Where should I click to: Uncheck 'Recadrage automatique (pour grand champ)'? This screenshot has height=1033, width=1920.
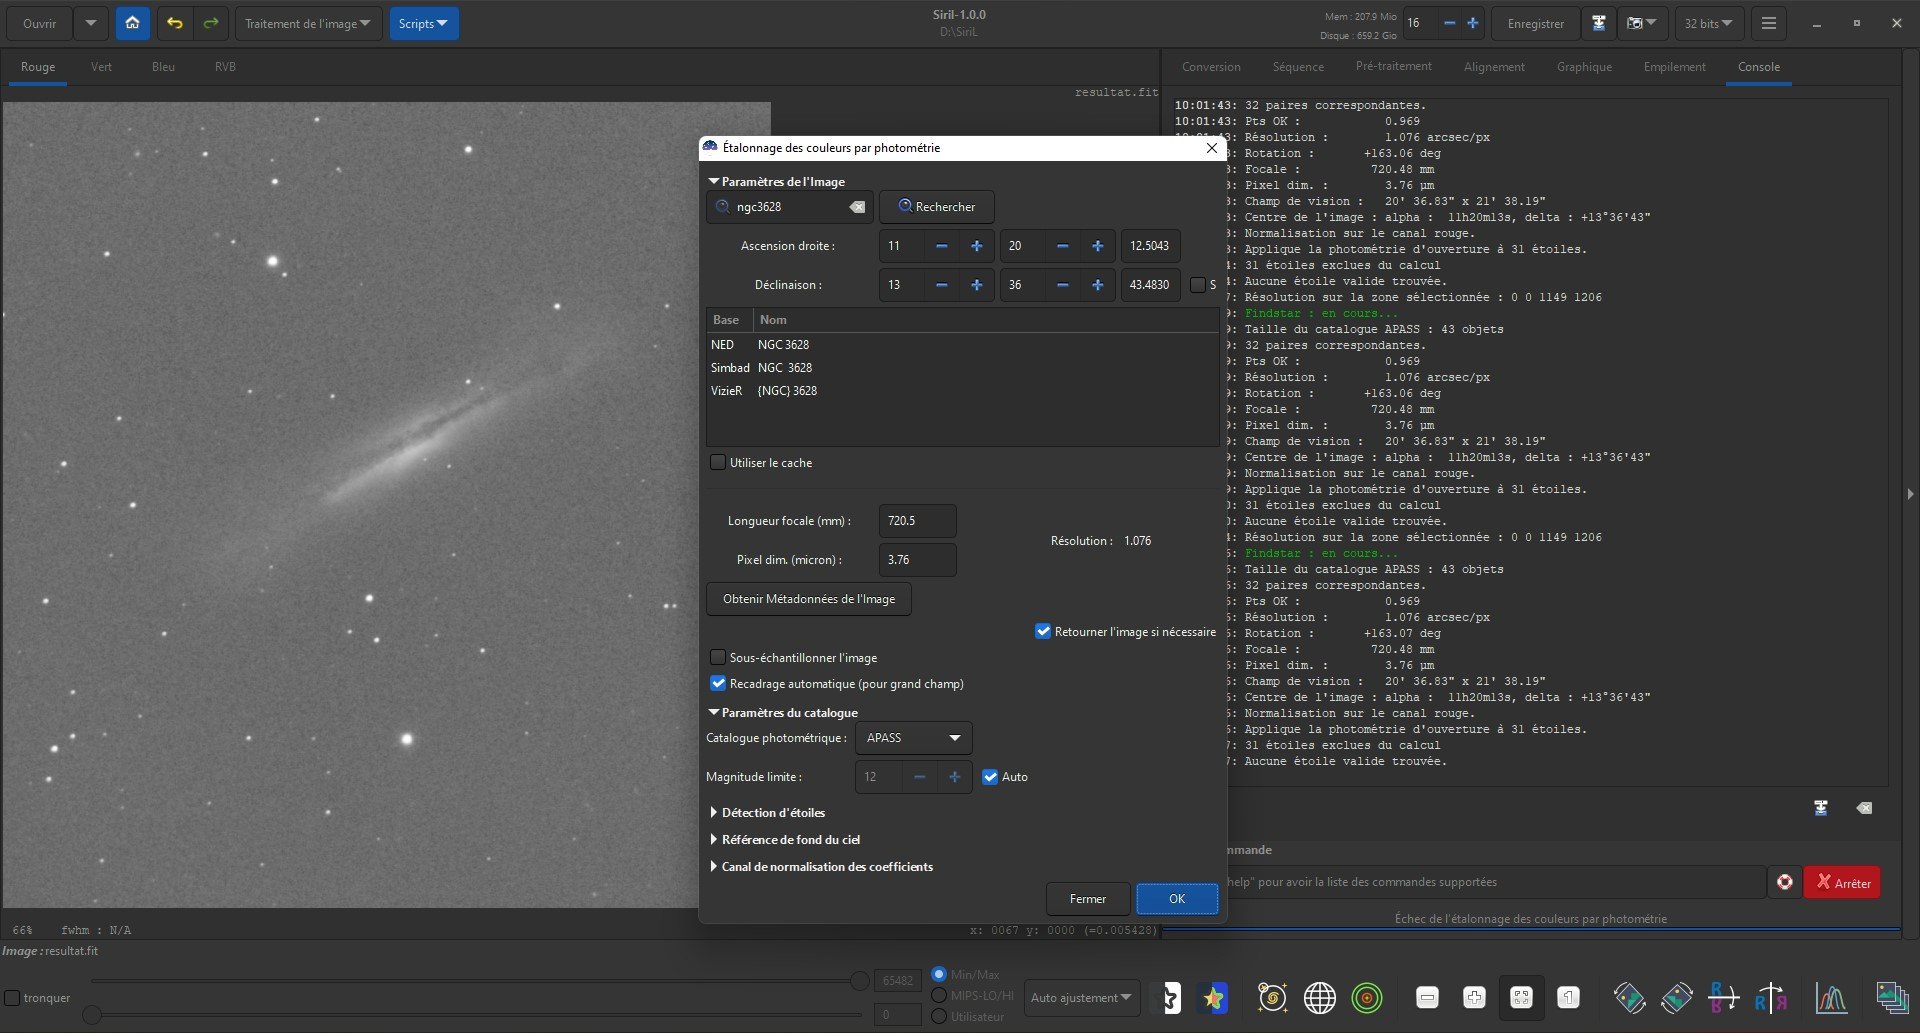[x=718, y=683]
